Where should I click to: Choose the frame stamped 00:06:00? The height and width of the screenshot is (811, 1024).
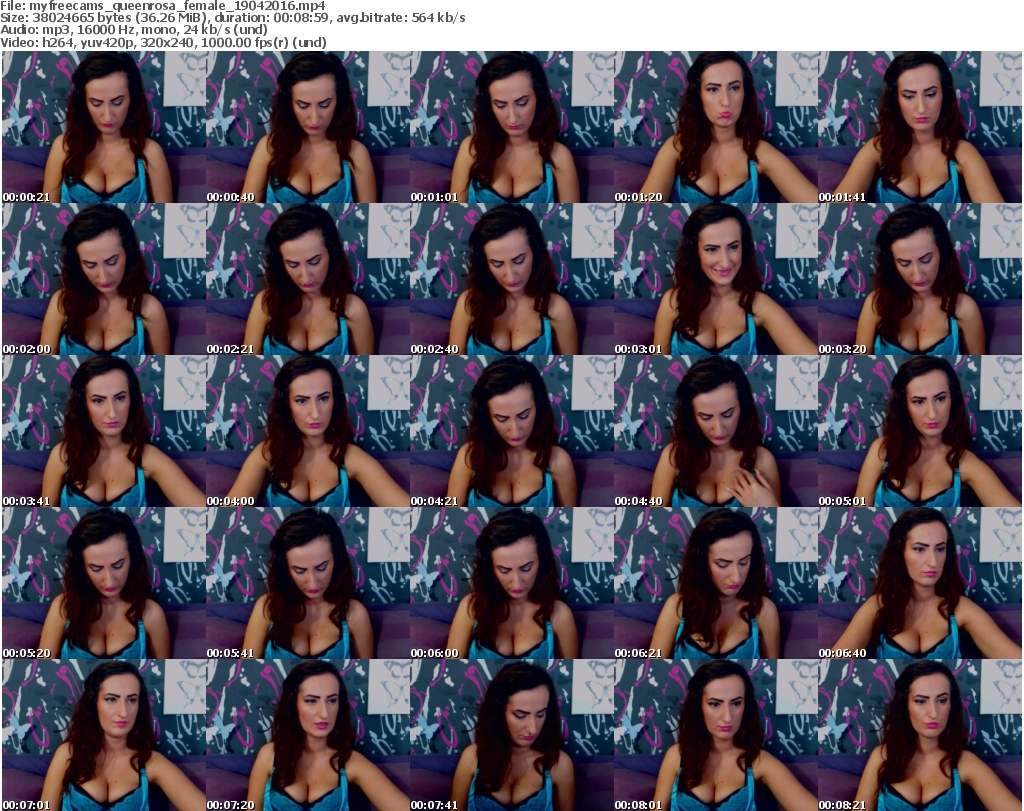point(511,583)
